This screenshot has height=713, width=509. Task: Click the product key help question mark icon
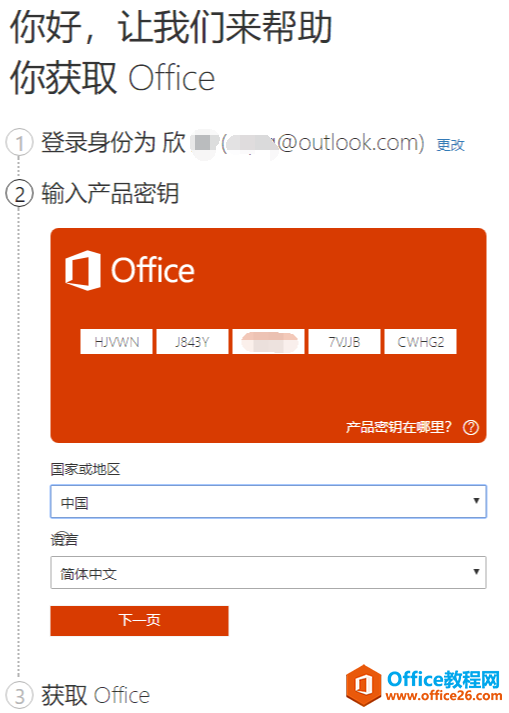click(471, 427)
